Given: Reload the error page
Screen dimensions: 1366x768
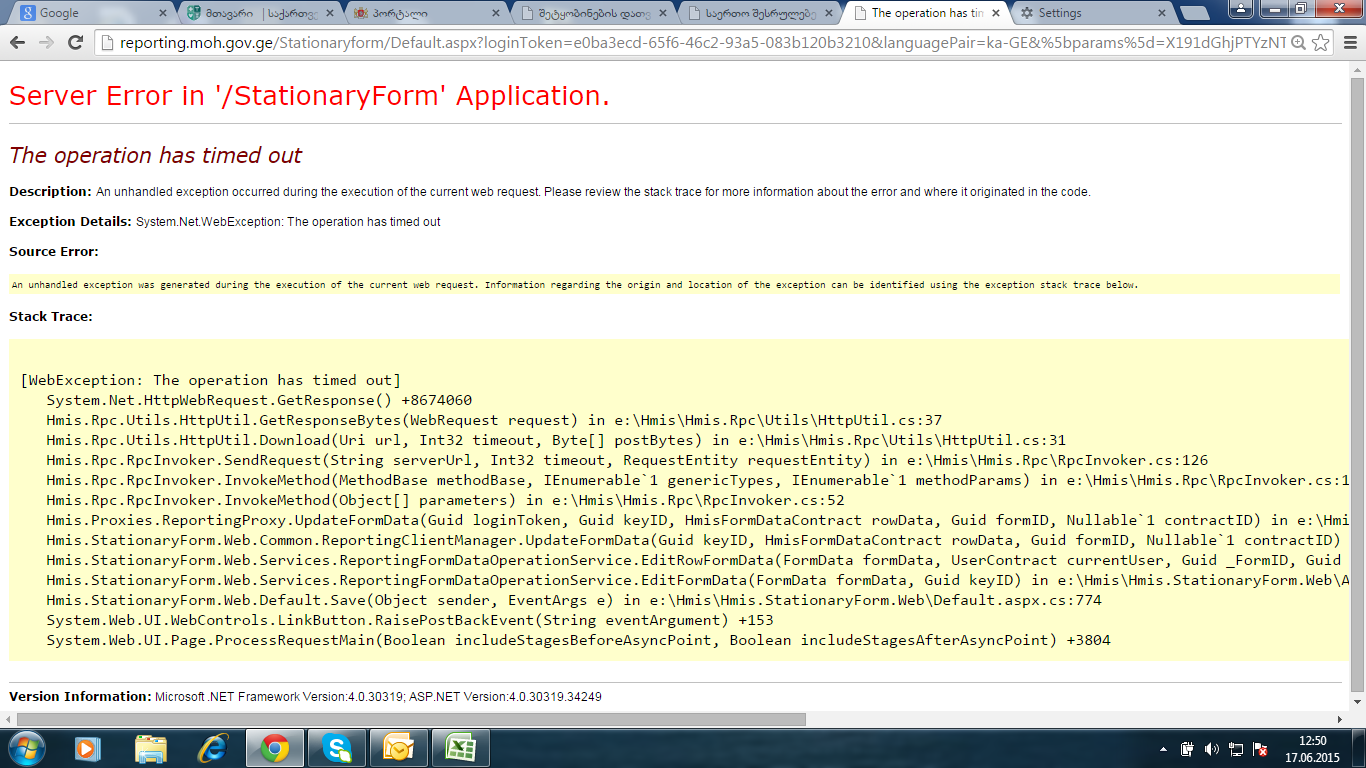Looking at the screenshot, I should point(75,43).
